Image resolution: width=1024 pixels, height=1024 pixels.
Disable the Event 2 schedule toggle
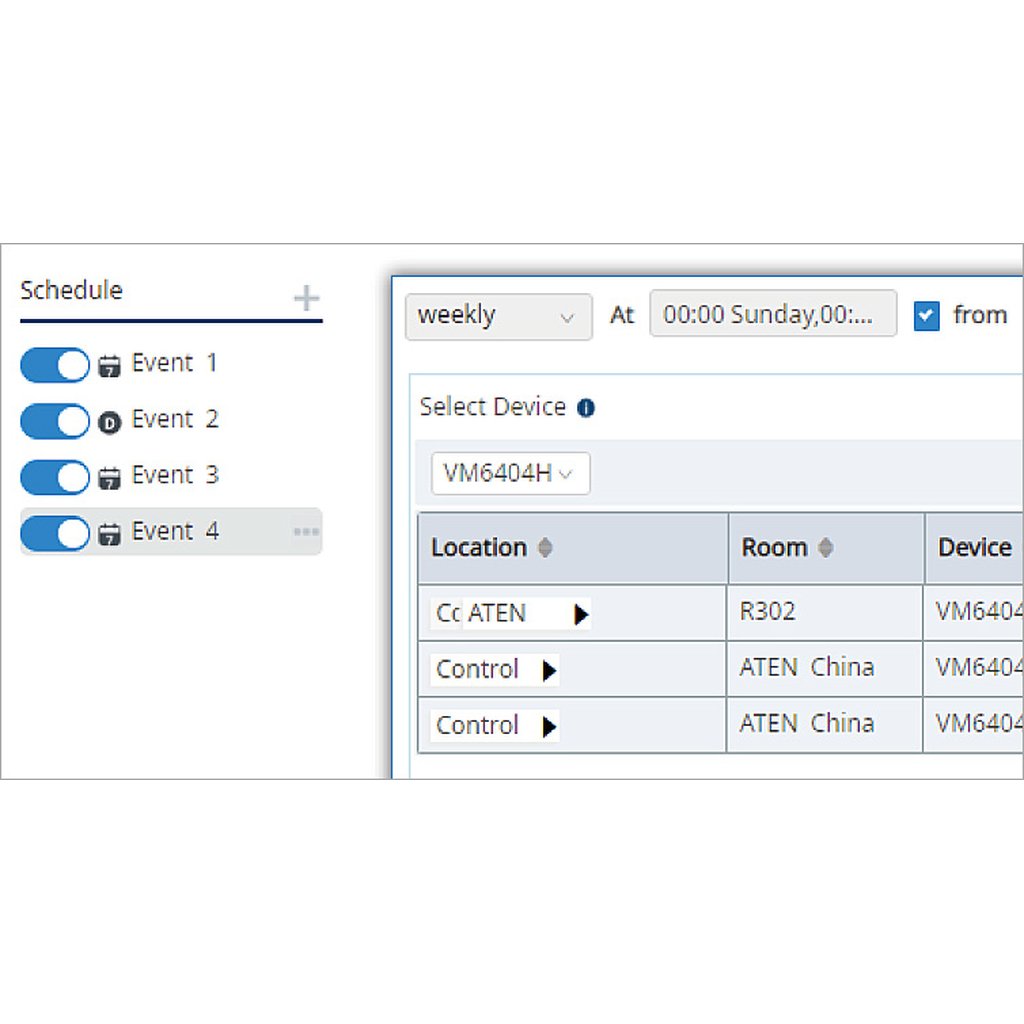click(x=54, y=421)
